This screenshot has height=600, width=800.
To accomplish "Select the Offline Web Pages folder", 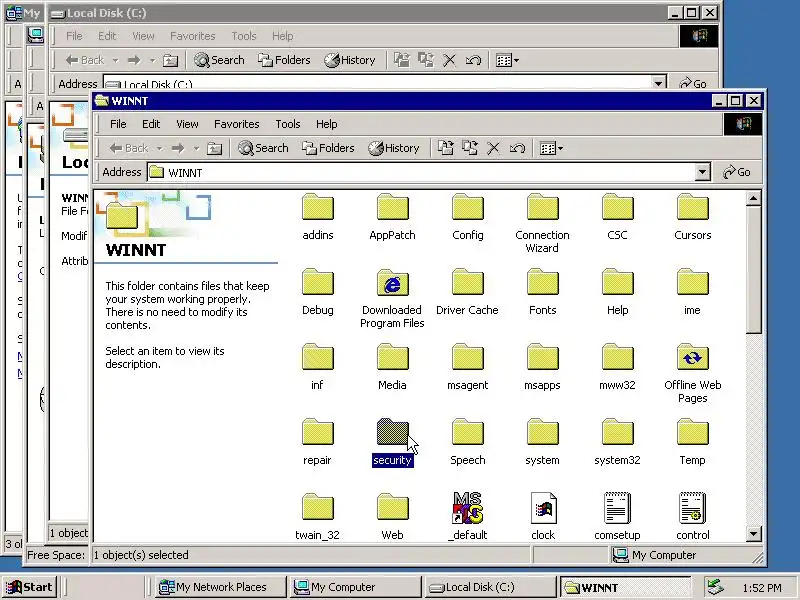I will tap(692, 373).
